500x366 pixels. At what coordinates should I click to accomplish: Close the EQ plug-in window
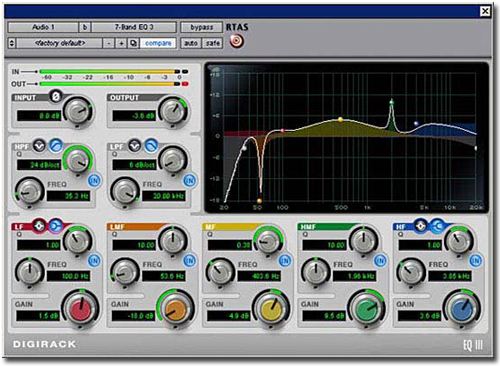tap(485, 11)
